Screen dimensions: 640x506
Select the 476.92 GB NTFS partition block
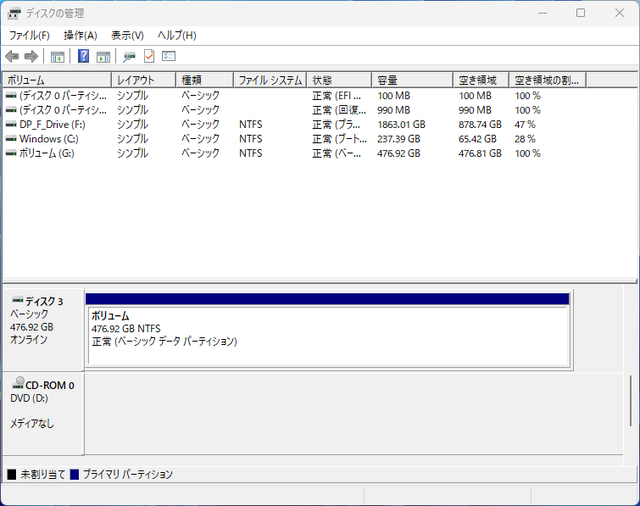point(328,336)
